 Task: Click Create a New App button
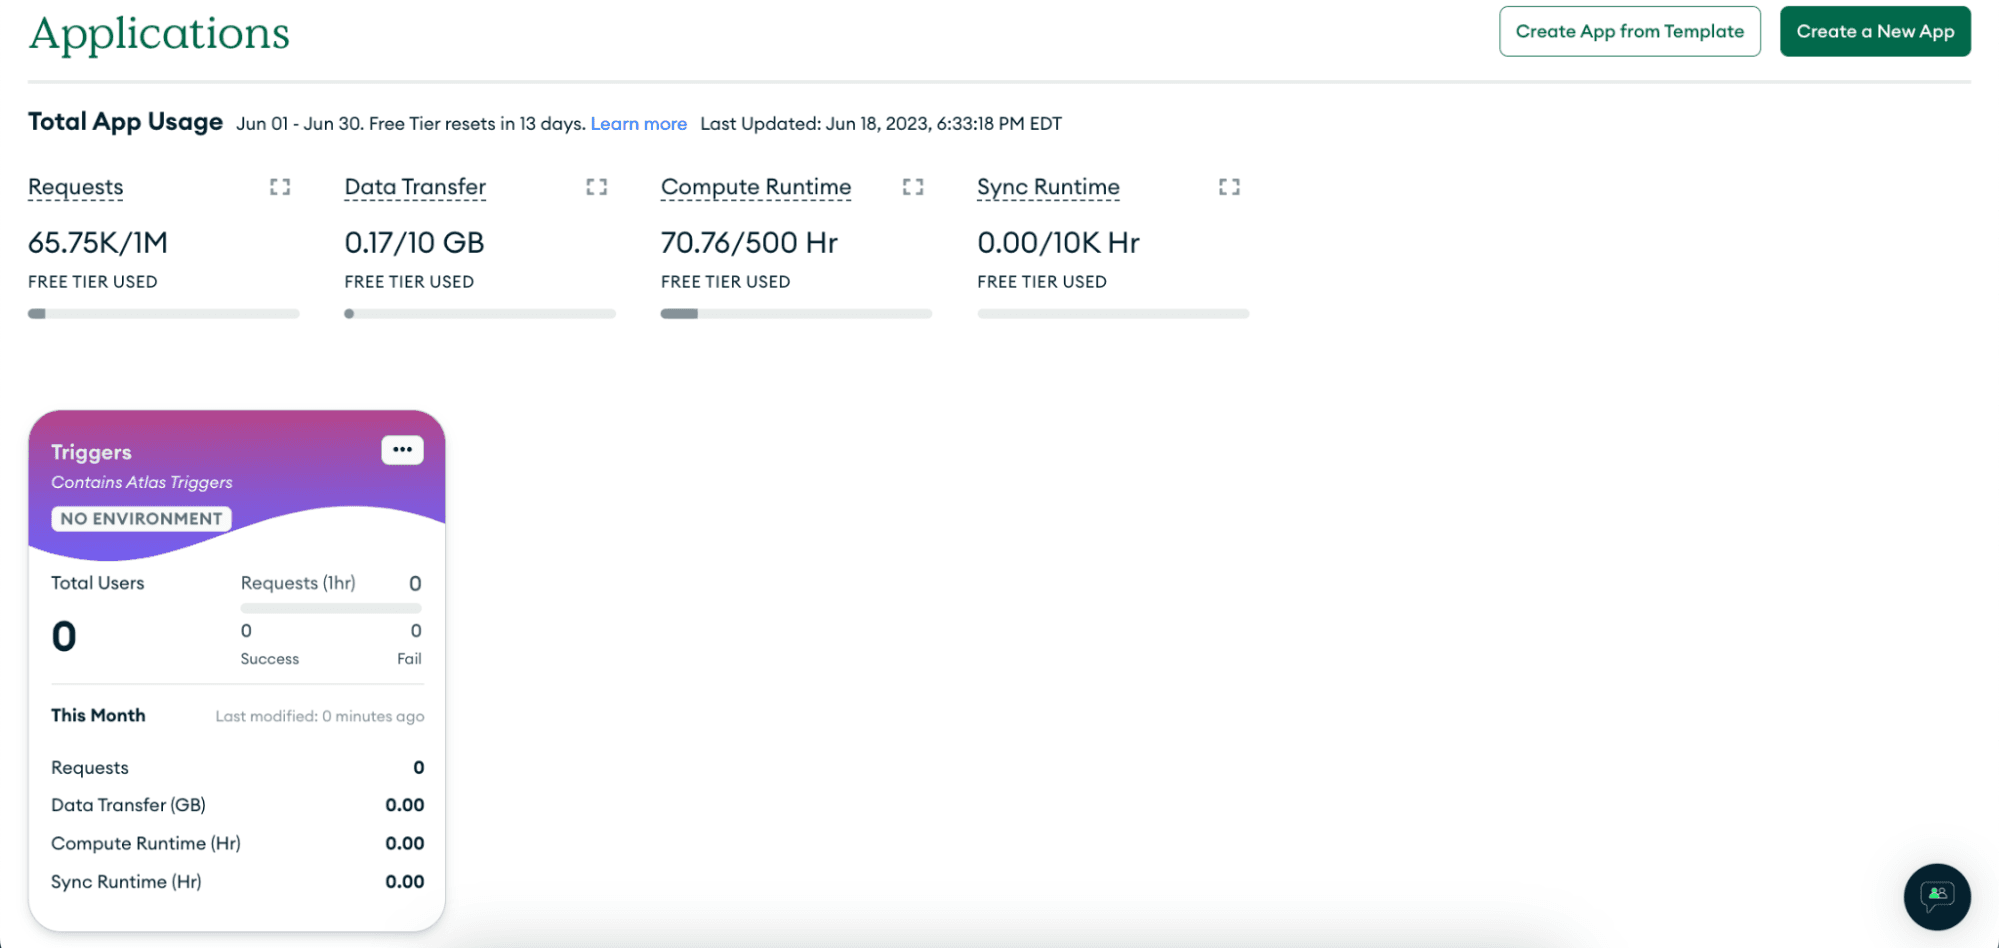click(x=1874, y=32)
